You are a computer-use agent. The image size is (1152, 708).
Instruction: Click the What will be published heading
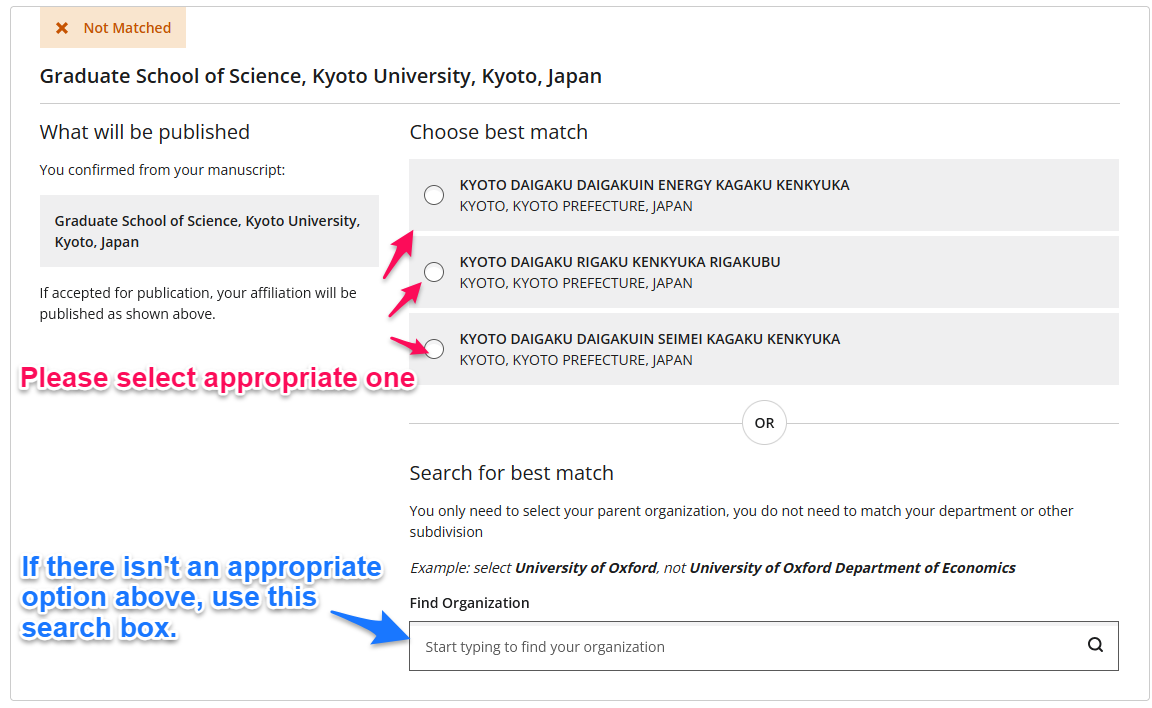145,132
